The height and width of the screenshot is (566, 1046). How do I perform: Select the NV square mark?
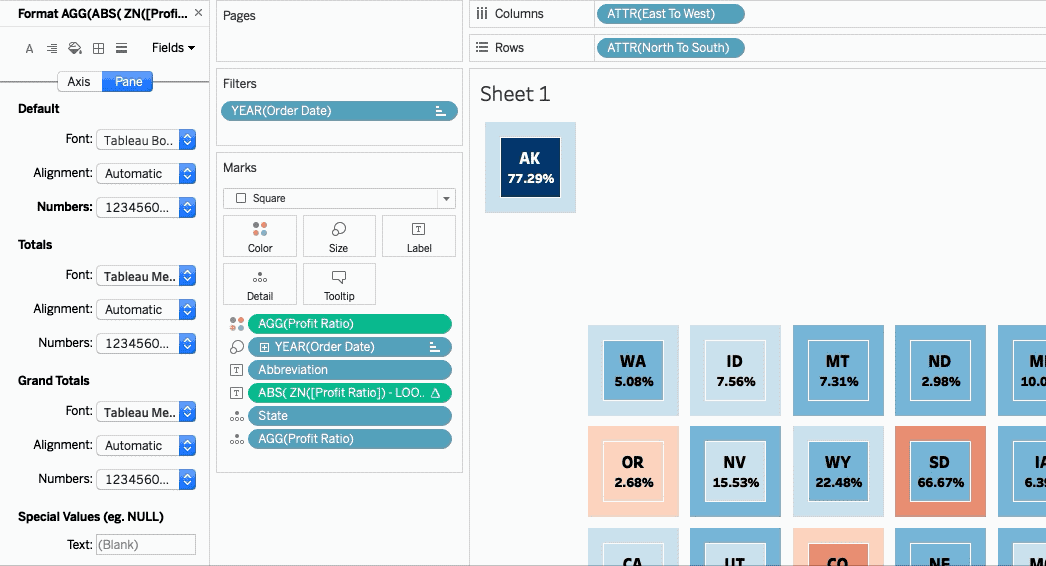(735, 472)
